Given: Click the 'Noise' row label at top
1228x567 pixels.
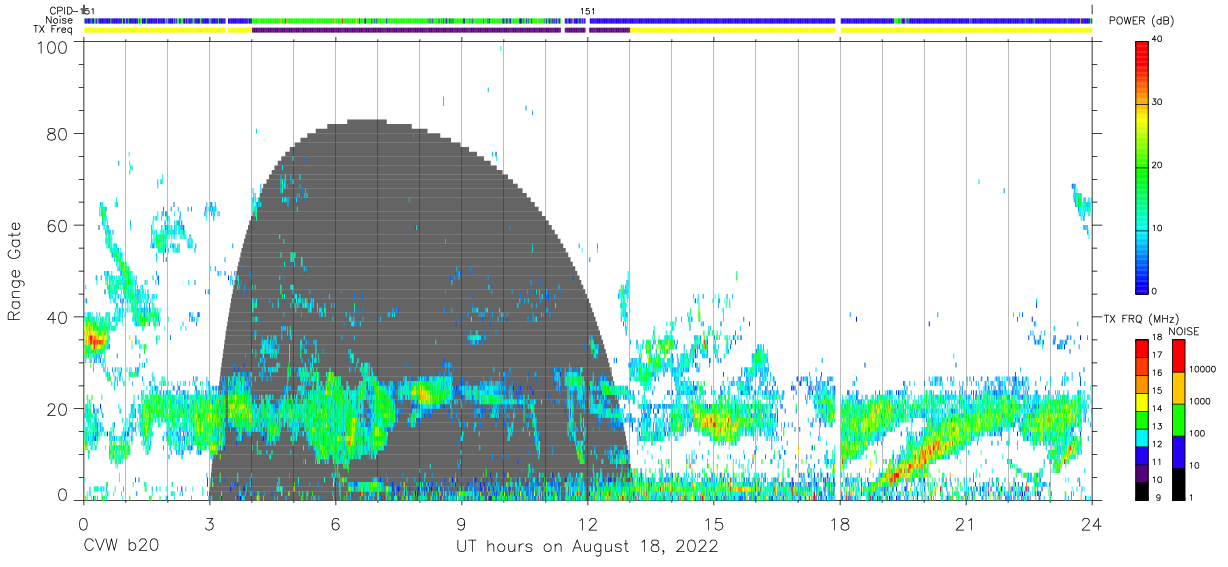Looking at the screenshot, I should 60,20.
